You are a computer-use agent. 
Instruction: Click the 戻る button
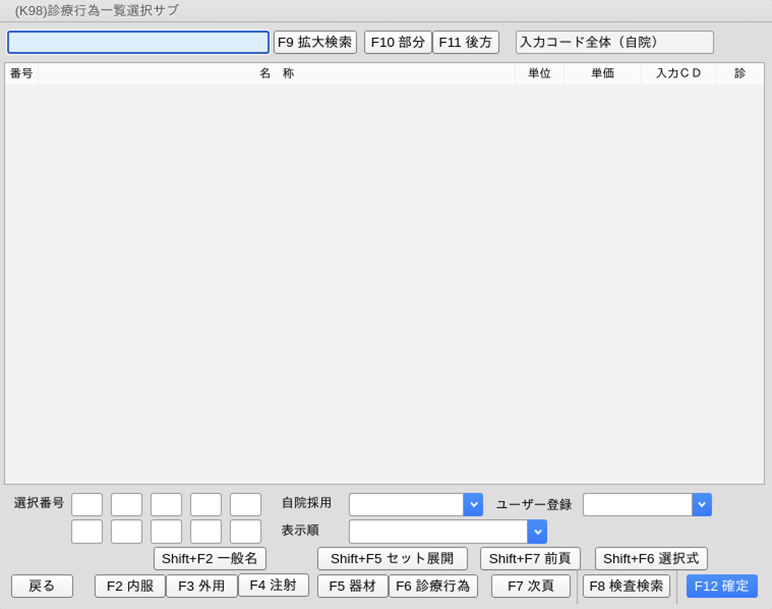pyautogui.click(x=42, y=586)
